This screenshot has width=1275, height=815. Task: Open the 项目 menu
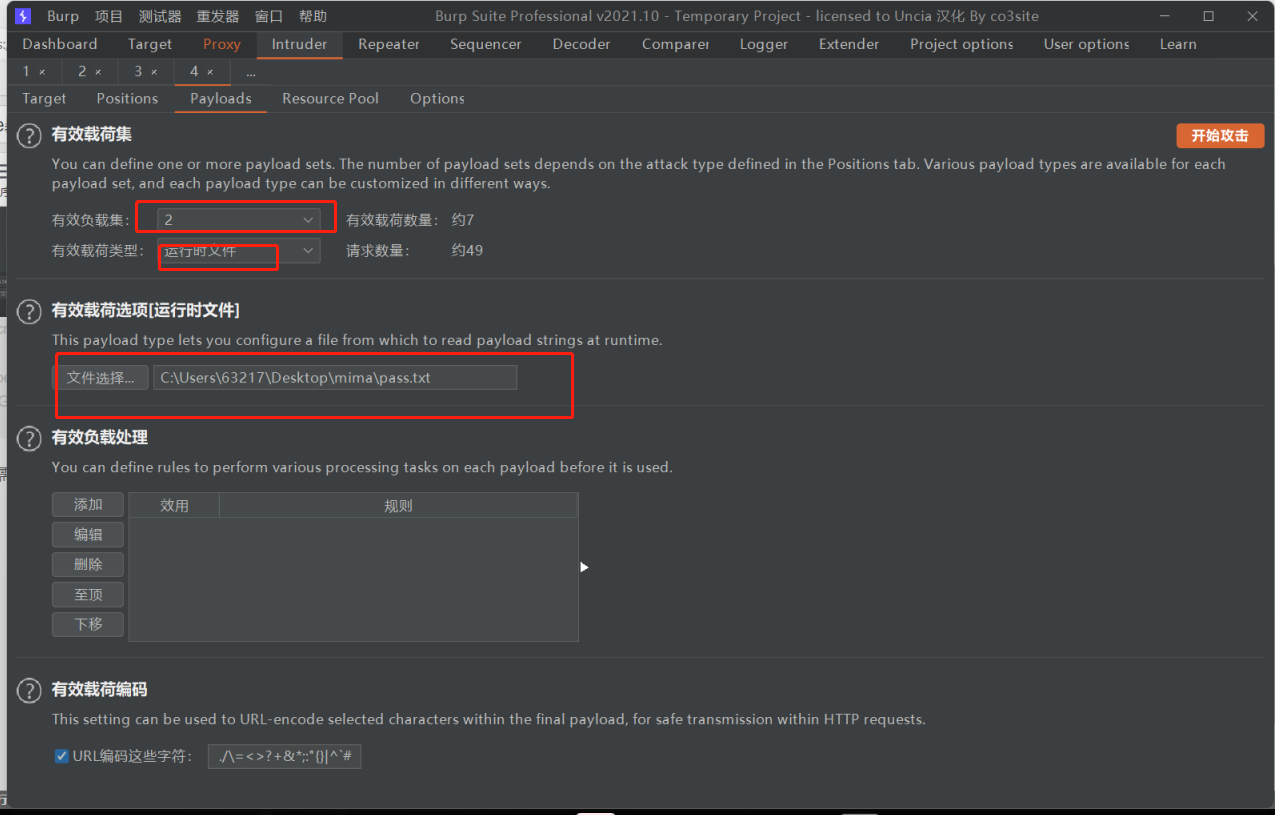click(109, 16)
